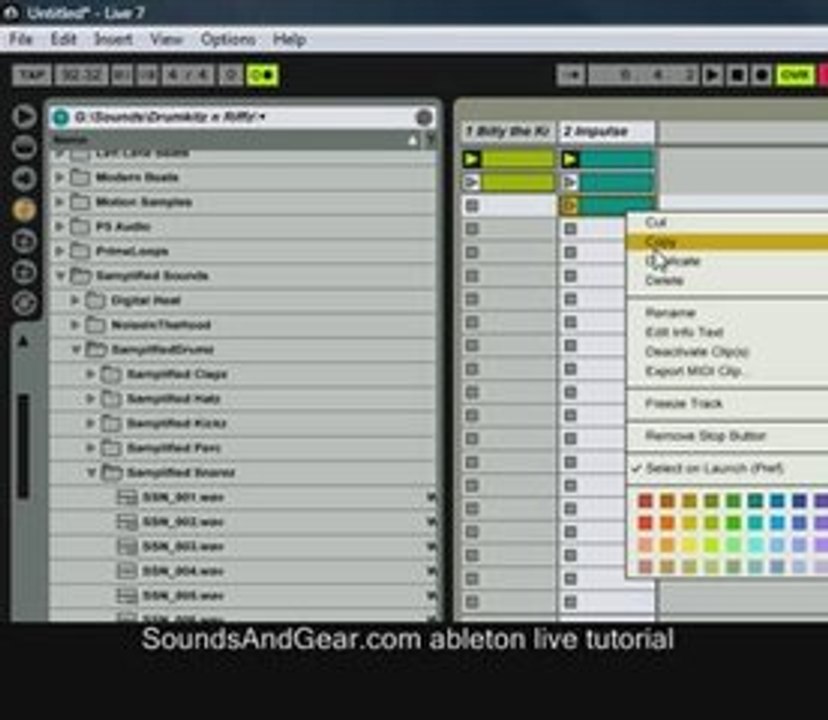This screenshot has height=720, width=828.
Task: Expand the Samplified Claps folder triangle
Action: tap(90, 374)
